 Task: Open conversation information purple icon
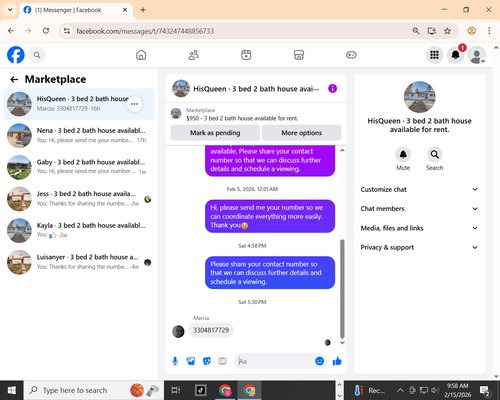click(x=332, y=89)
